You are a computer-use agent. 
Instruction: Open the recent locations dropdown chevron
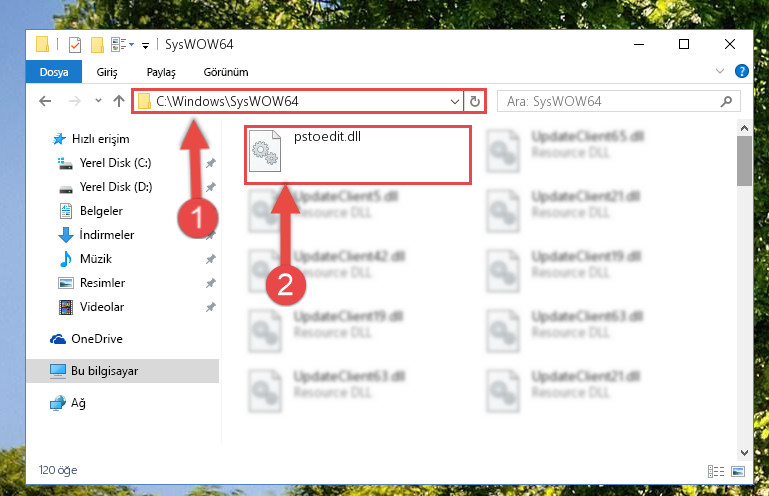coord(98,101)
